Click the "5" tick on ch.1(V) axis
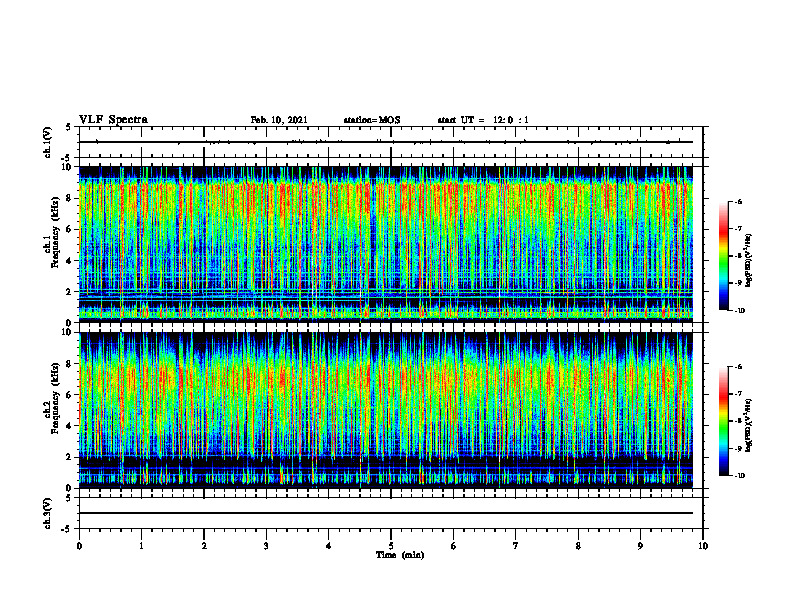Screen dimensions: 792x612 click(69, 127)
